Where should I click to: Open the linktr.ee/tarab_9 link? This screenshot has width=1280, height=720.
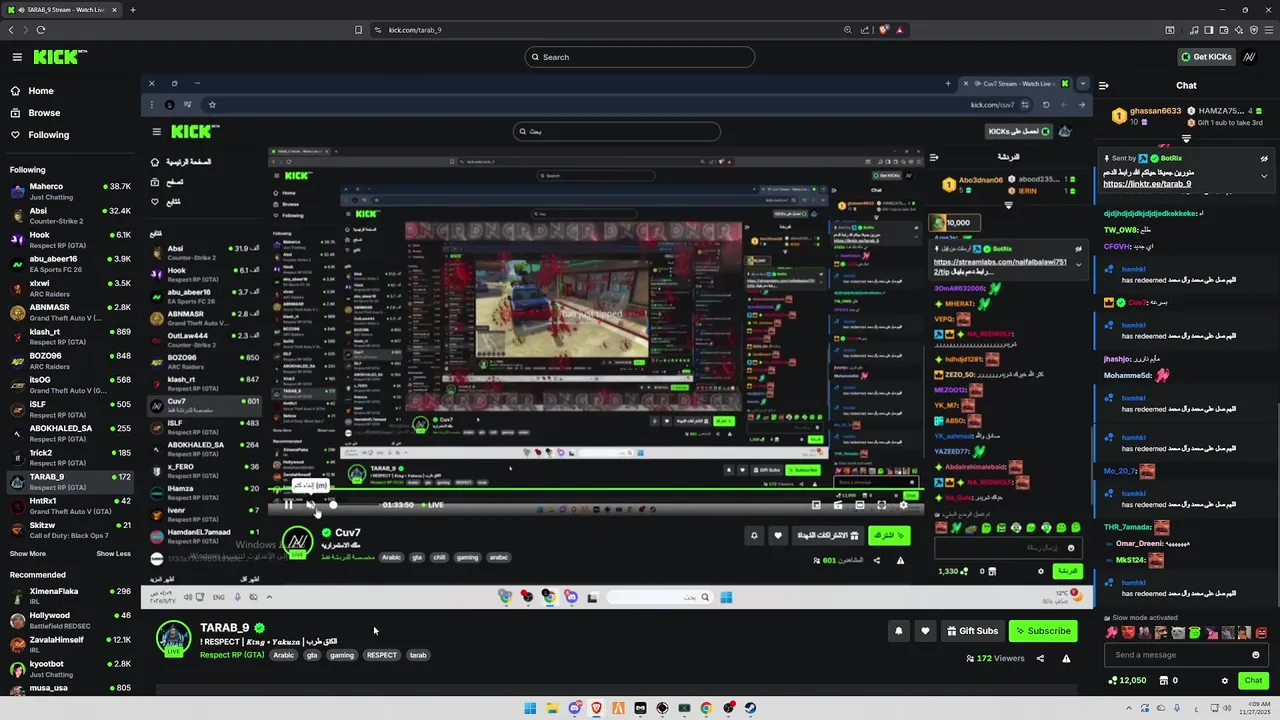[x=1147, y=184]
